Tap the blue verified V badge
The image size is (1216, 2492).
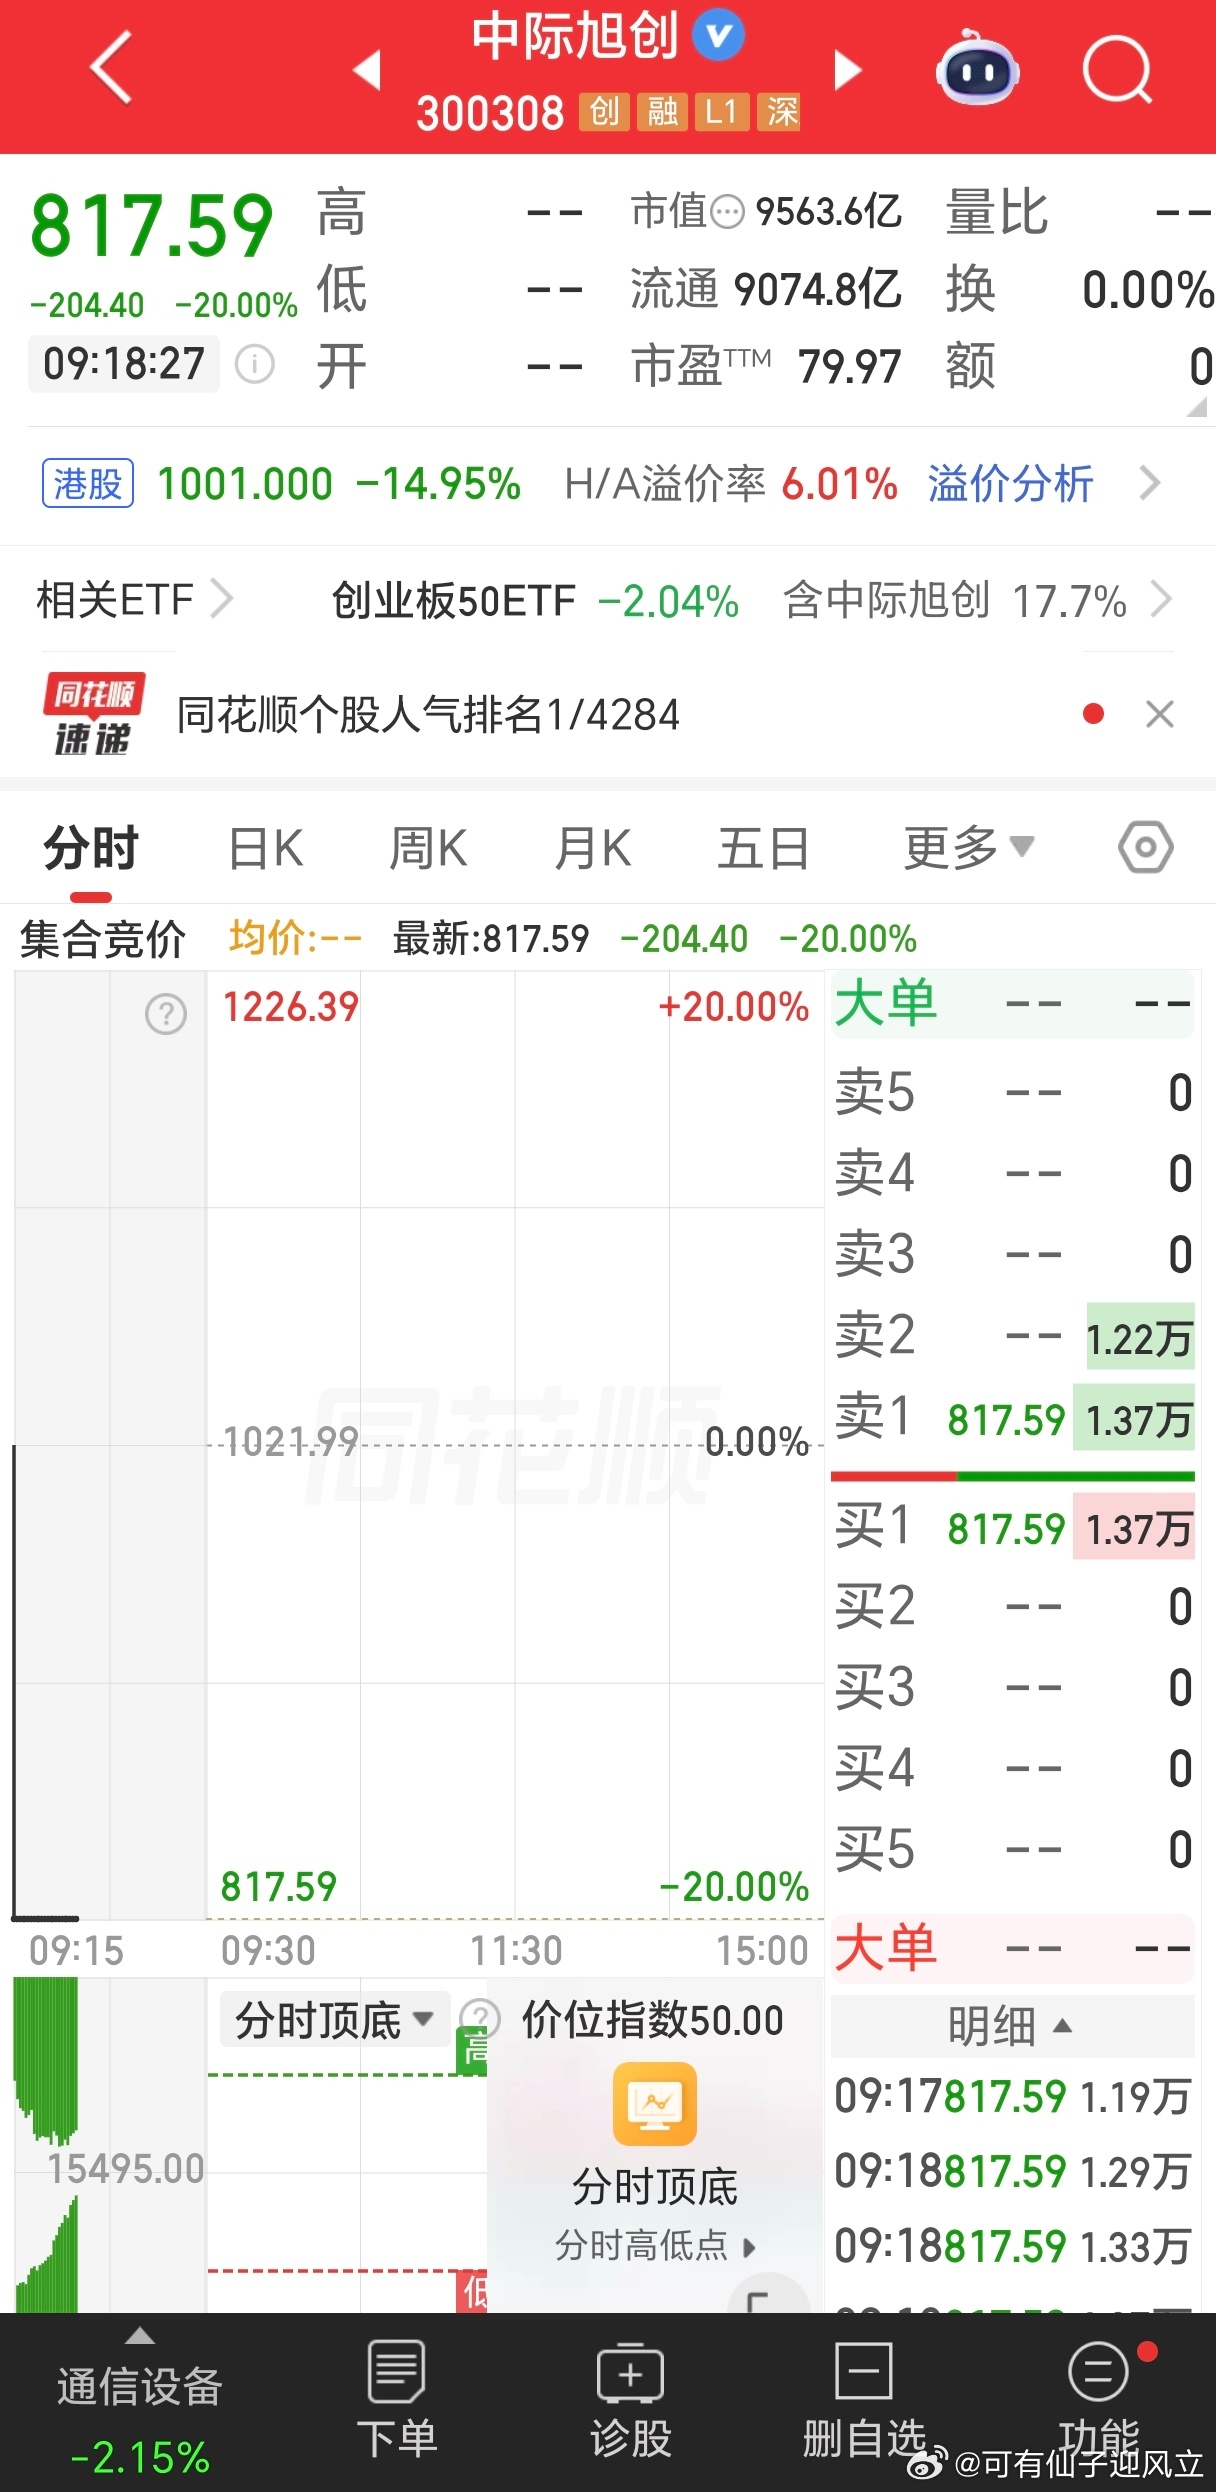(718, 35)
